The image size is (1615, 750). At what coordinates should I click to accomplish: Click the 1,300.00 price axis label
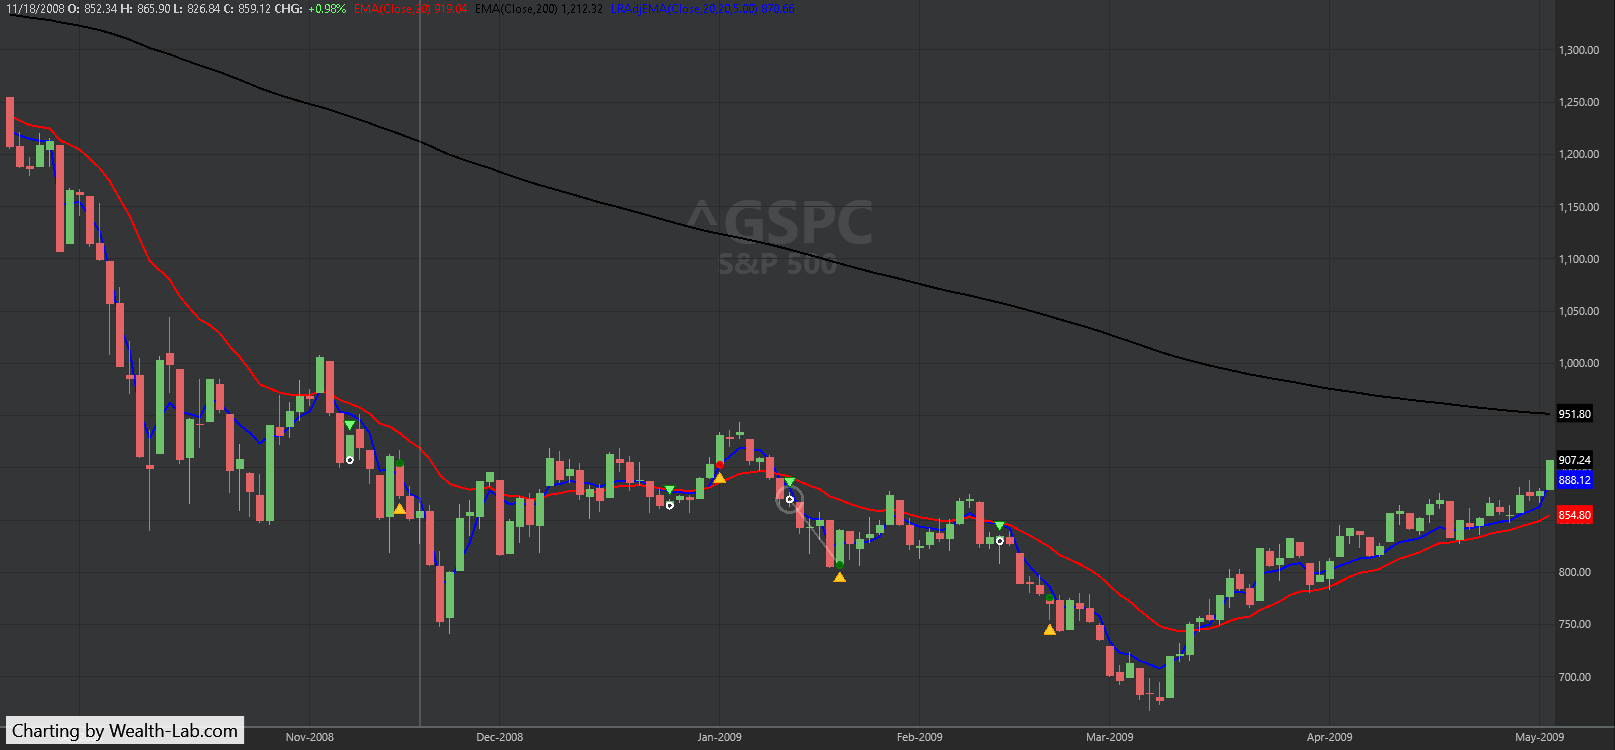coord(1579,50)
